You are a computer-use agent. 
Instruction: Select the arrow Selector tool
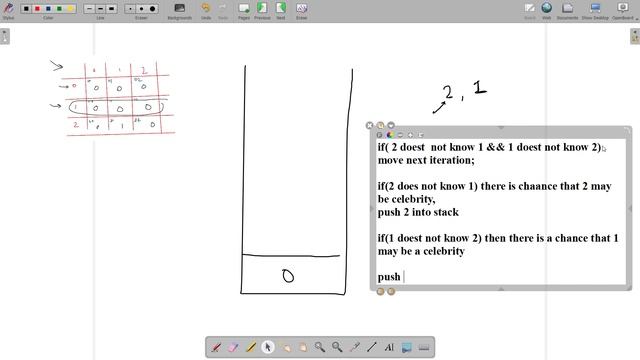point(268,347)
